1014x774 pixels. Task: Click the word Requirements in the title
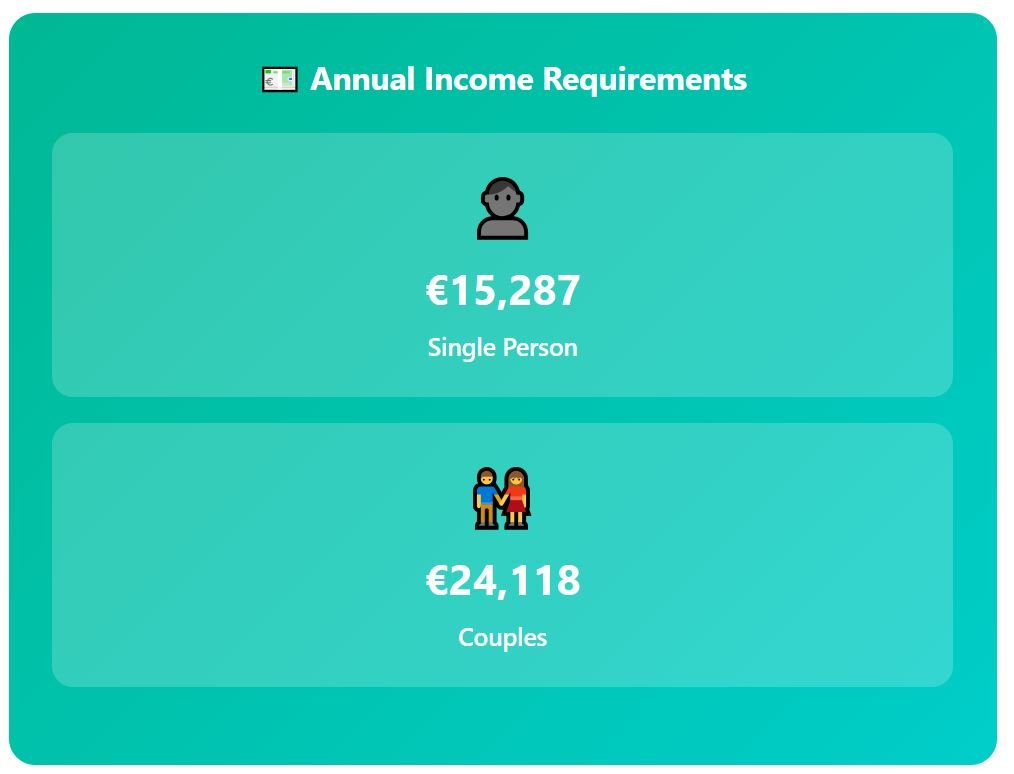[645, 81]
